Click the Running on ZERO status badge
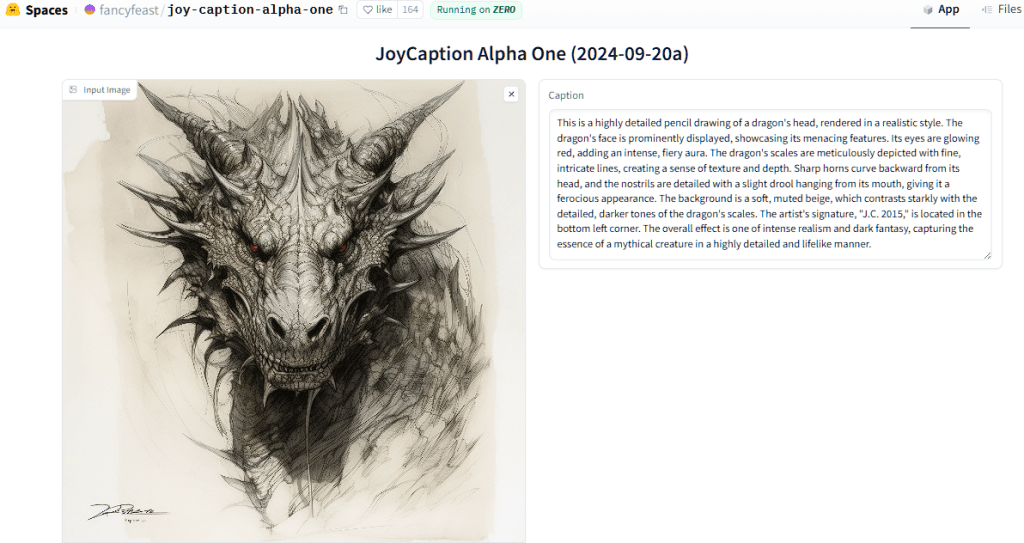Viewport: 1024px width, 543px height. [x=475, y=10]
